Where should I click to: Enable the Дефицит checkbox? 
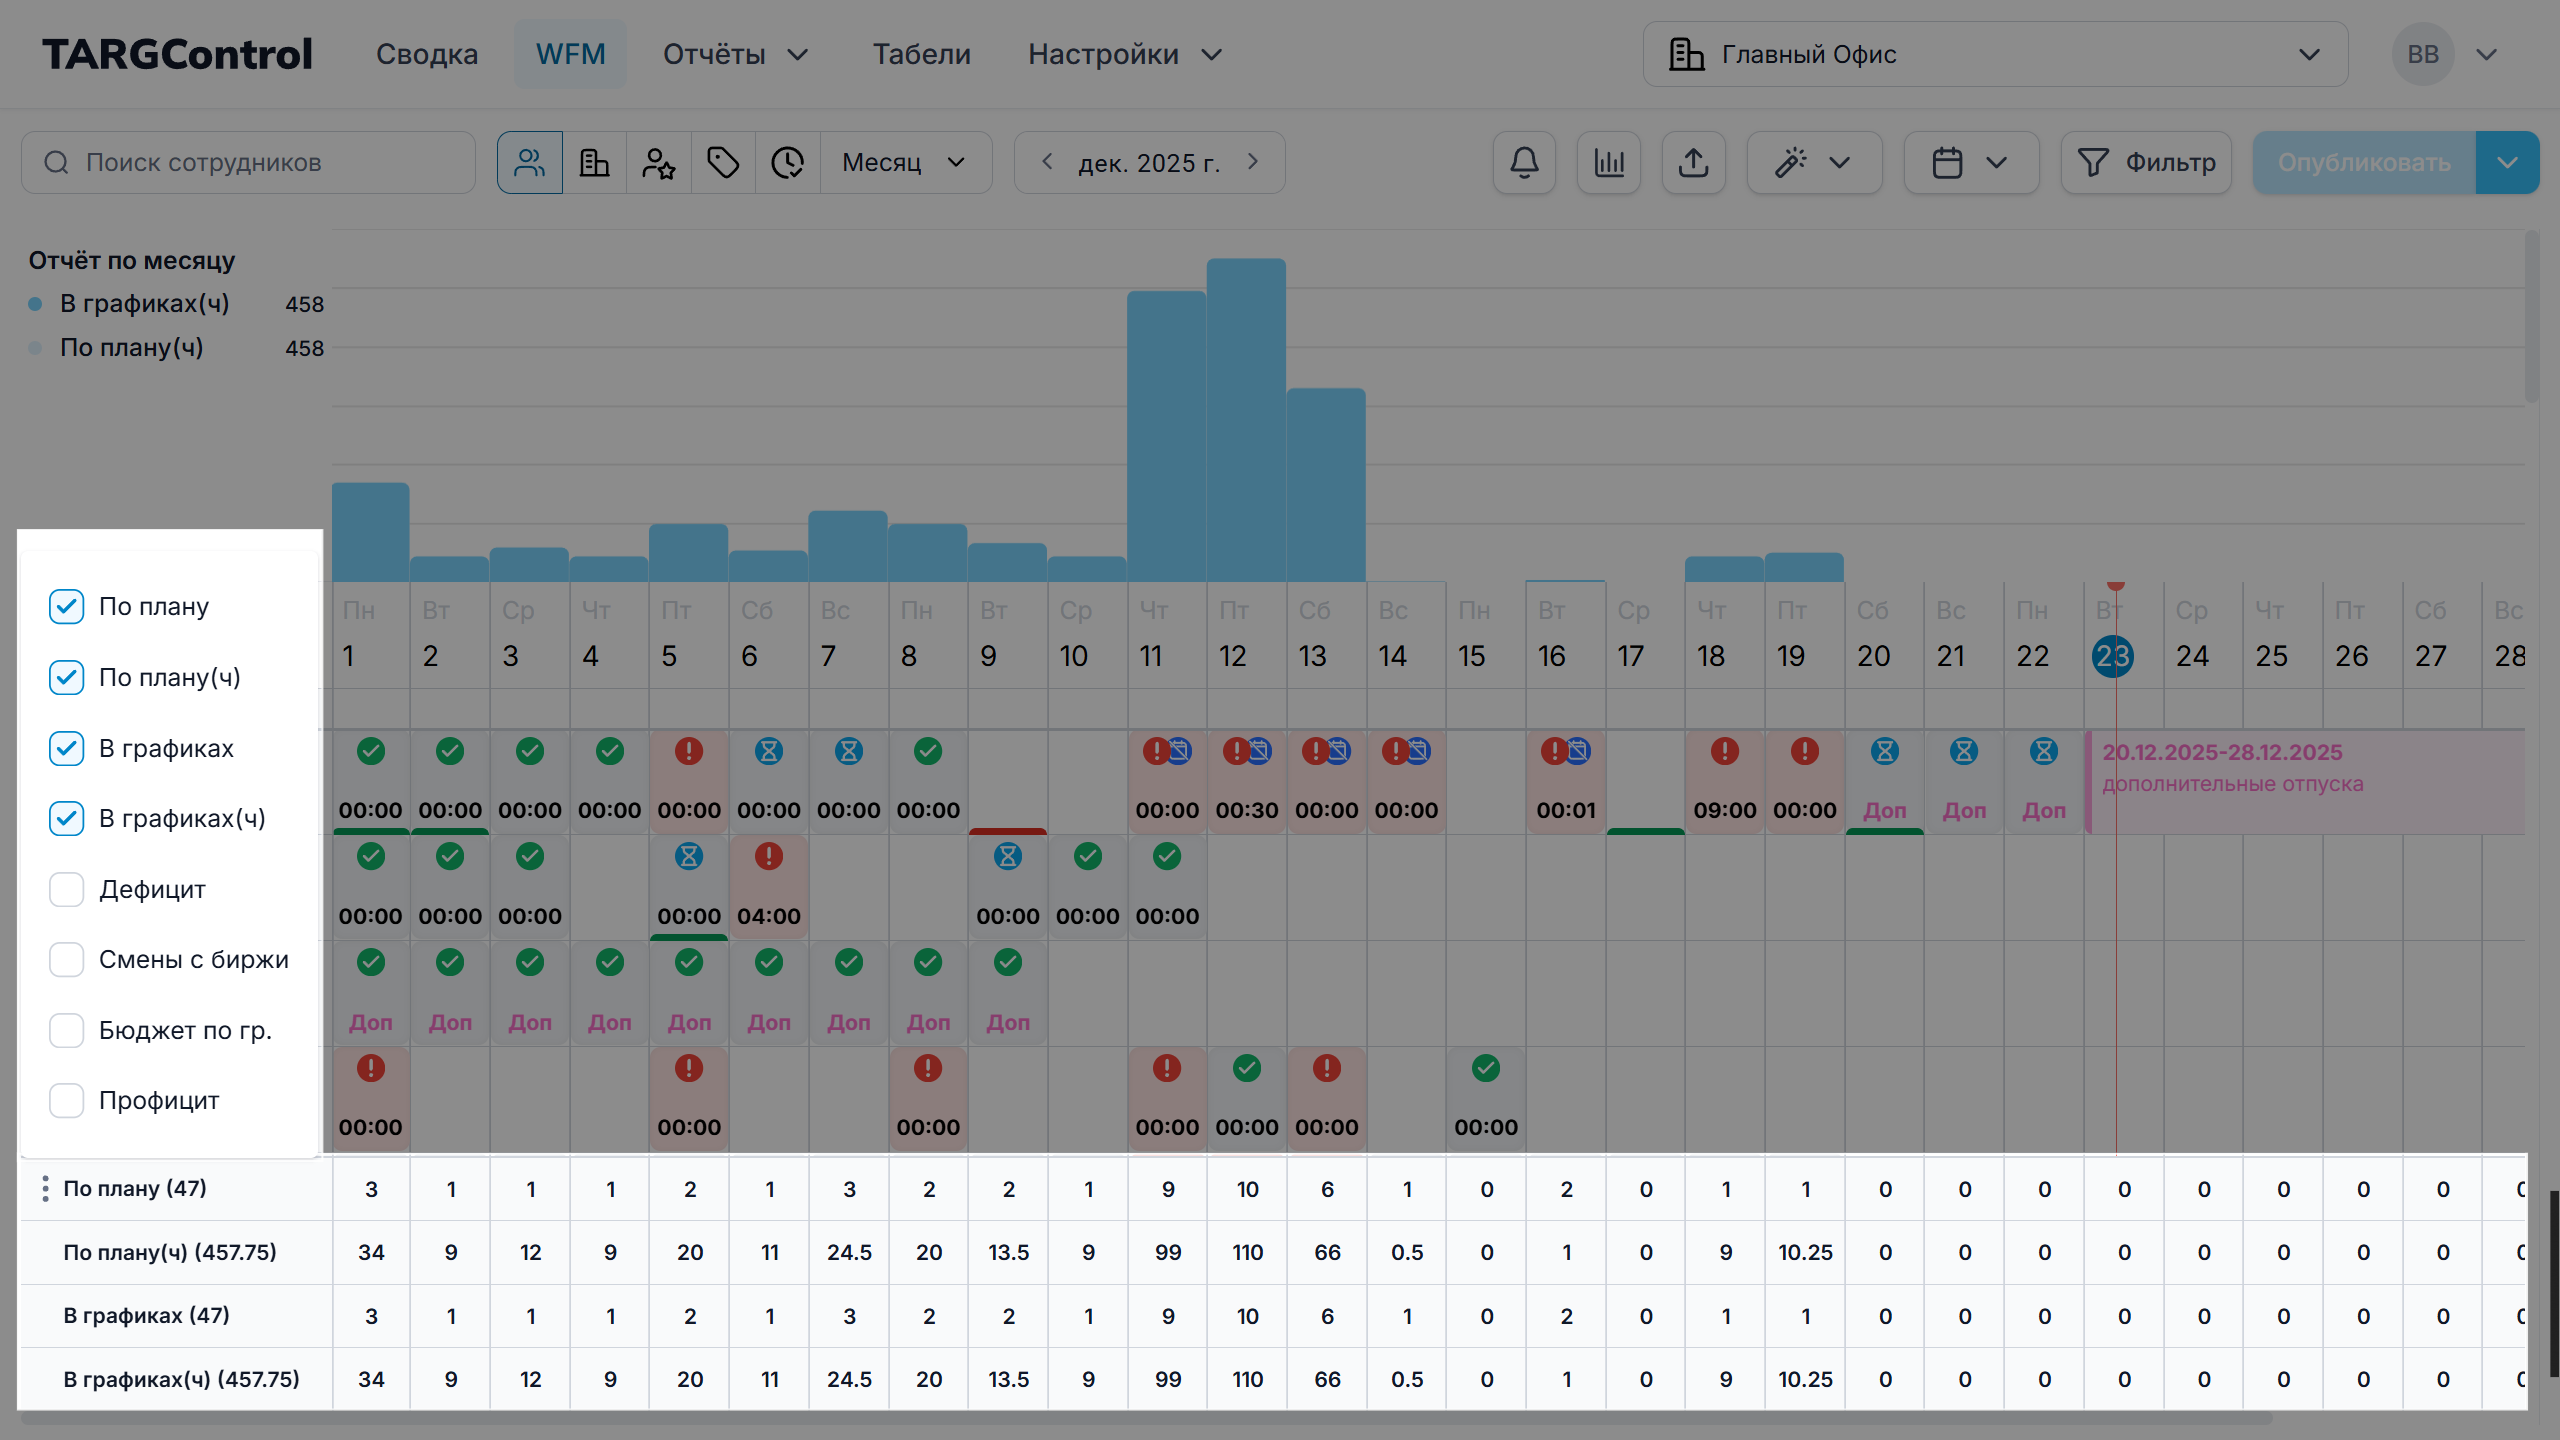[66, 889]
